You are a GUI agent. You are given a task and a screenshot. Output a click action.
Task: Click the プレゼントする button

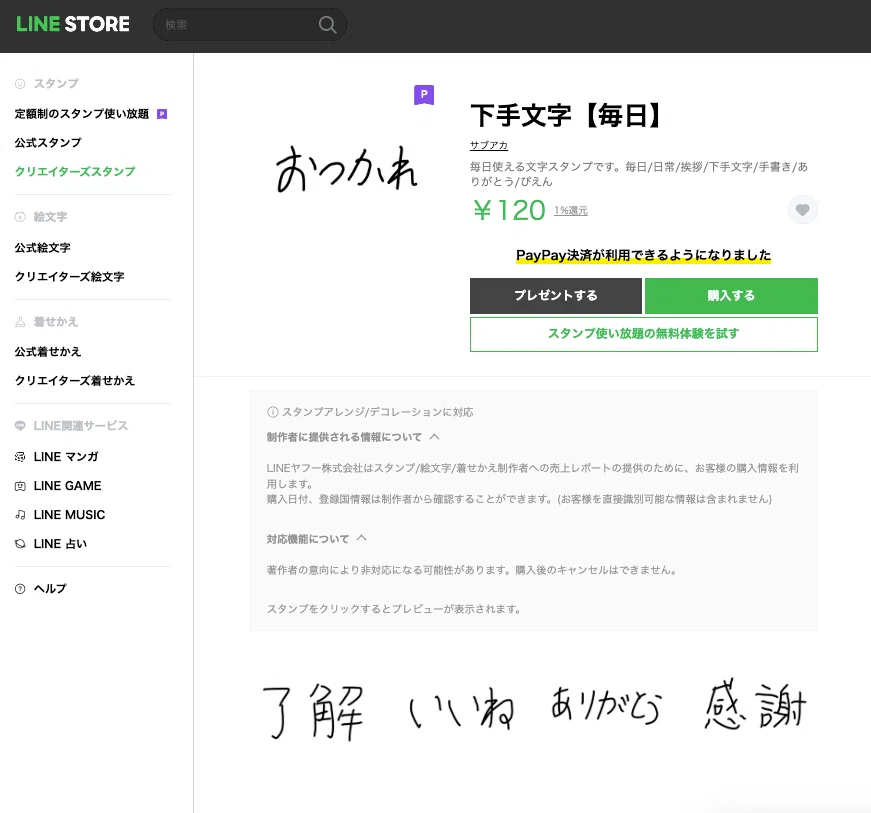pyautogui.click(x=555, y=296)
